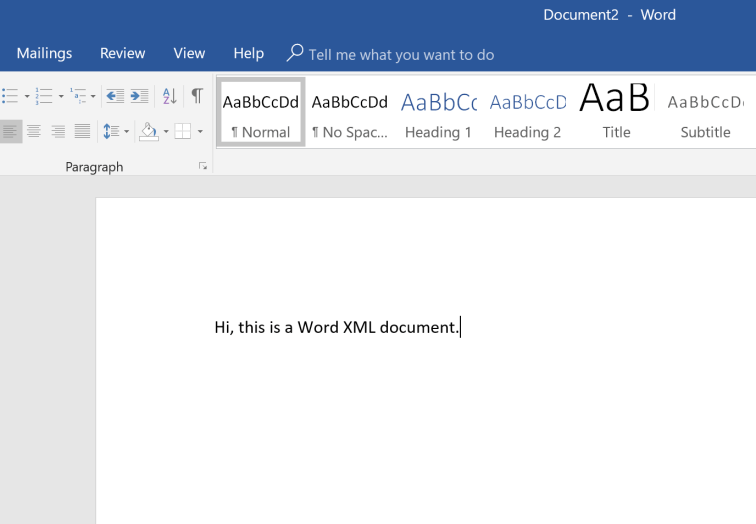Center the paragraph text
The width and height of the screenshot is (756, 524).
pos(34,131)
